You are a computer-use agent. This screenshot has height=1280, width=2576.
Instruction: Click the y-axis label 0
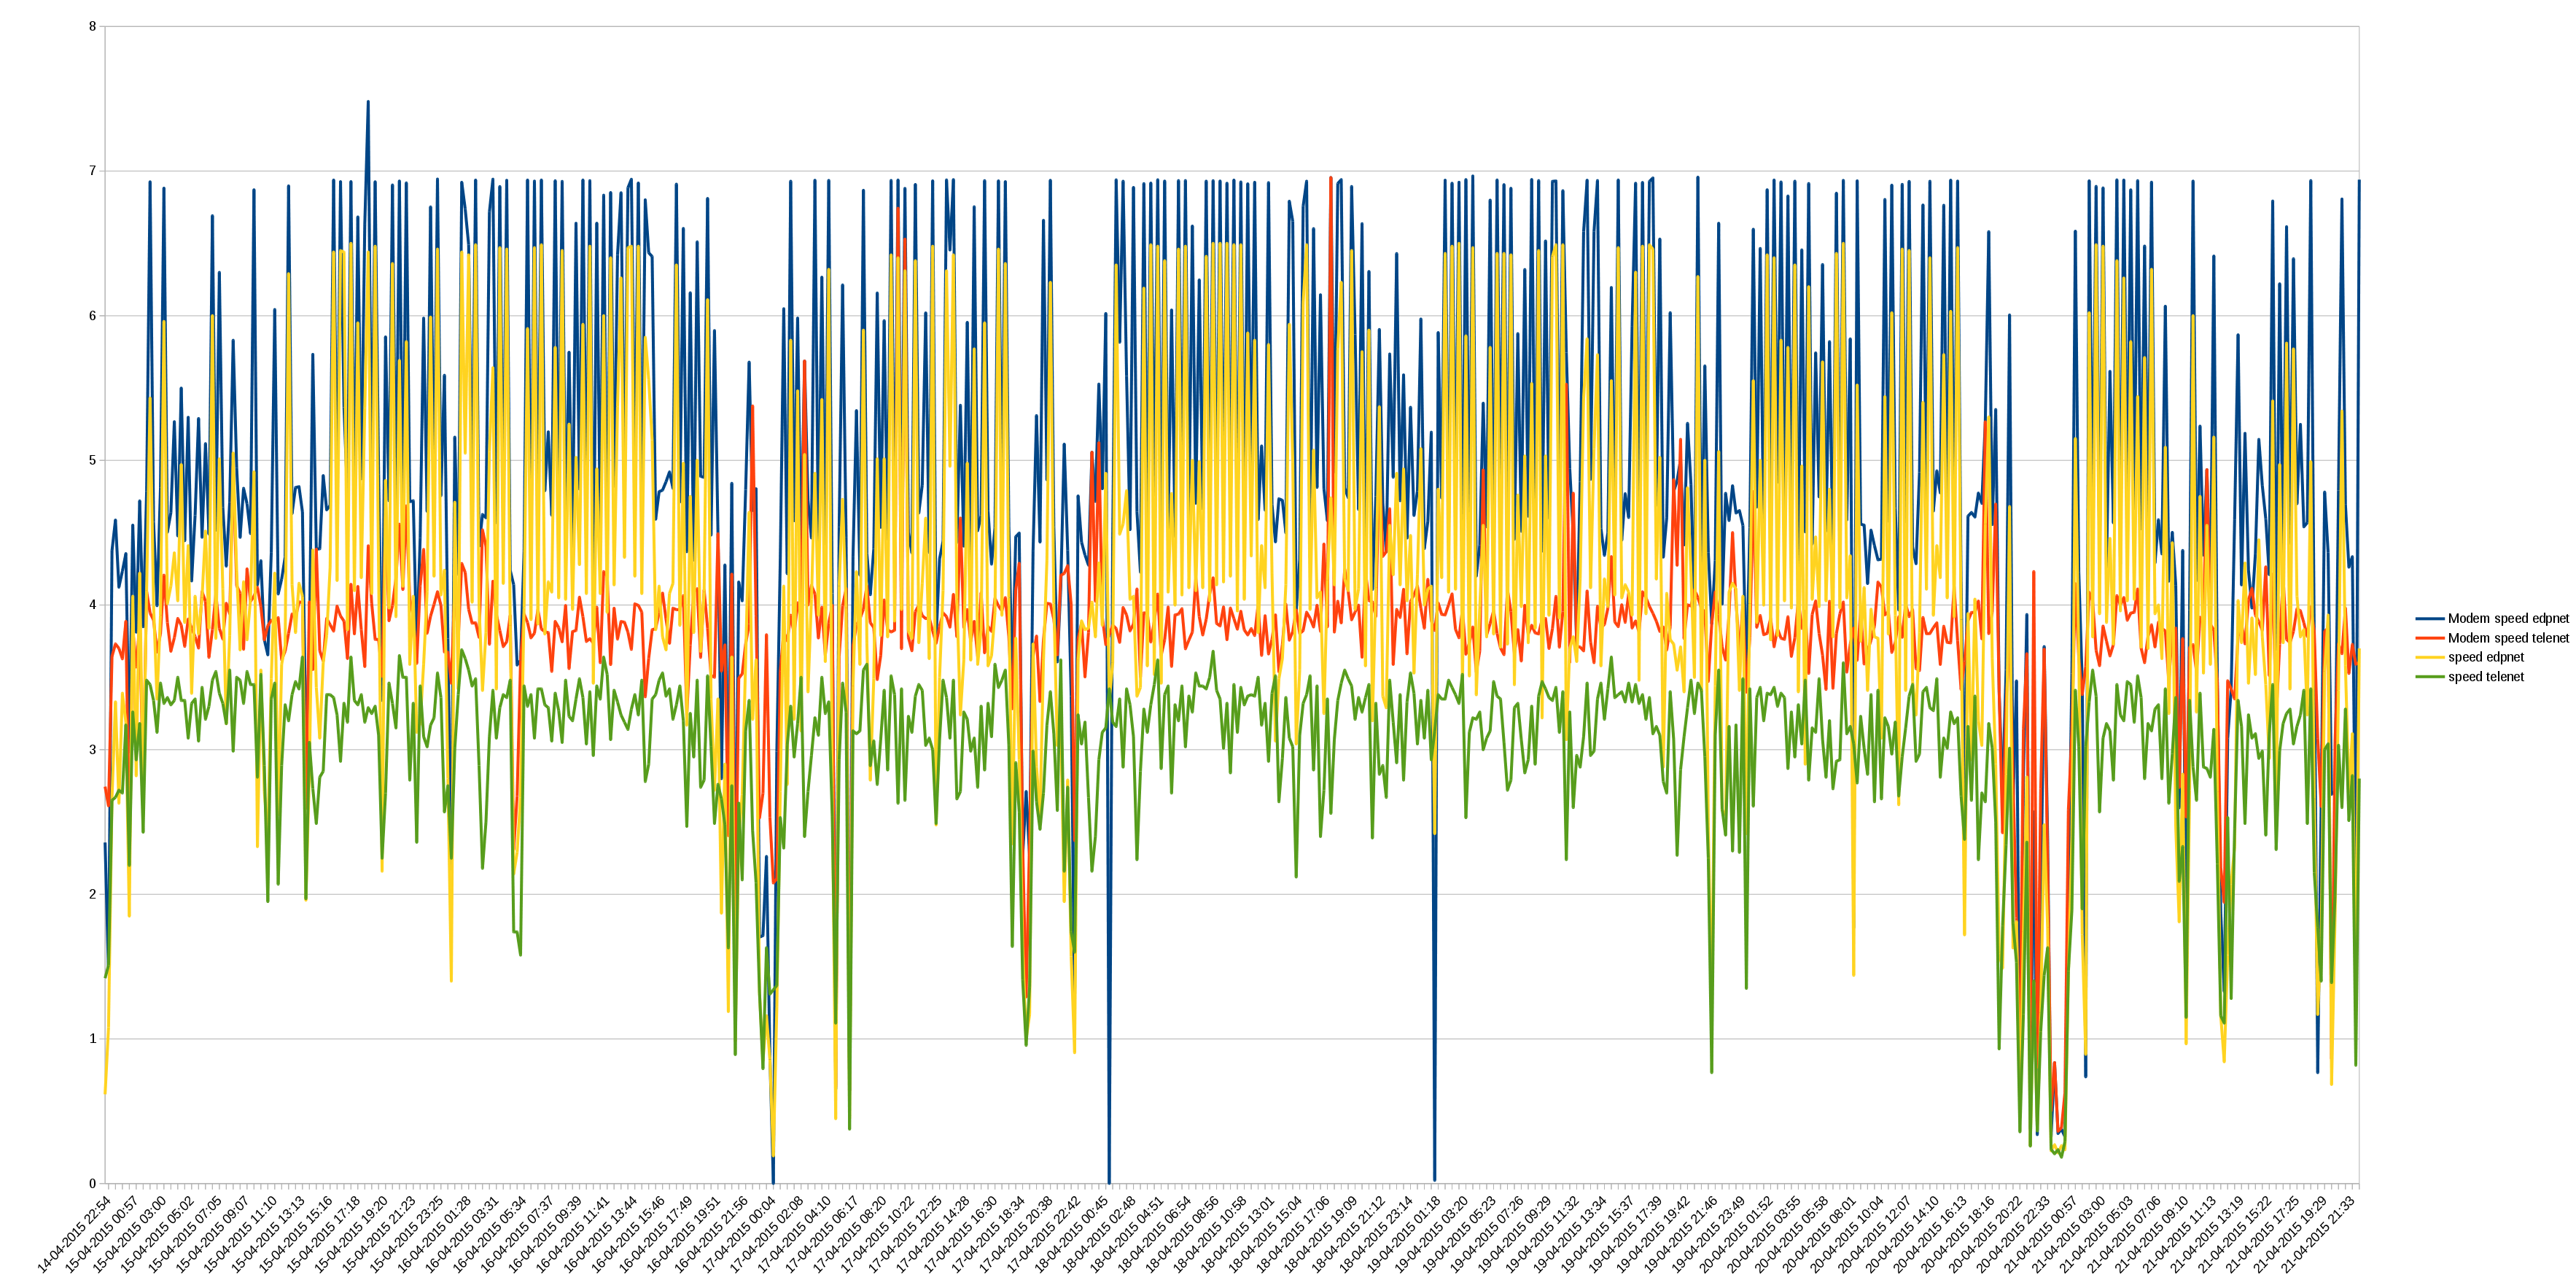93,1183
